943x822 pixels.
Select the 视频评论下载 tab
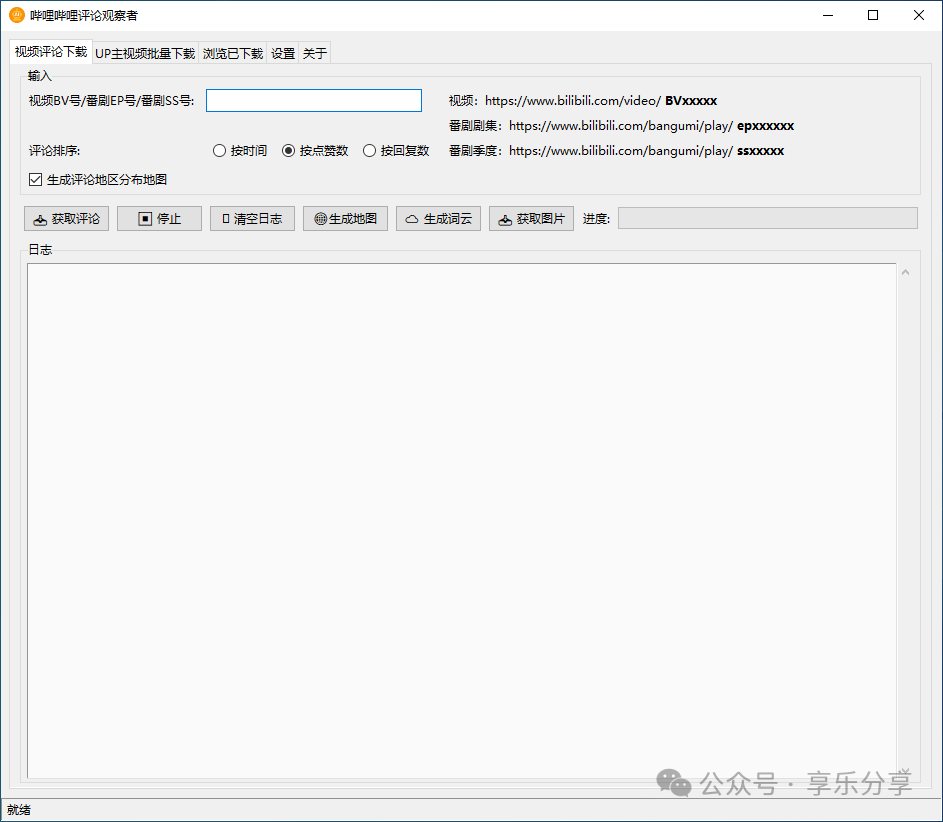tap(50, 52)
